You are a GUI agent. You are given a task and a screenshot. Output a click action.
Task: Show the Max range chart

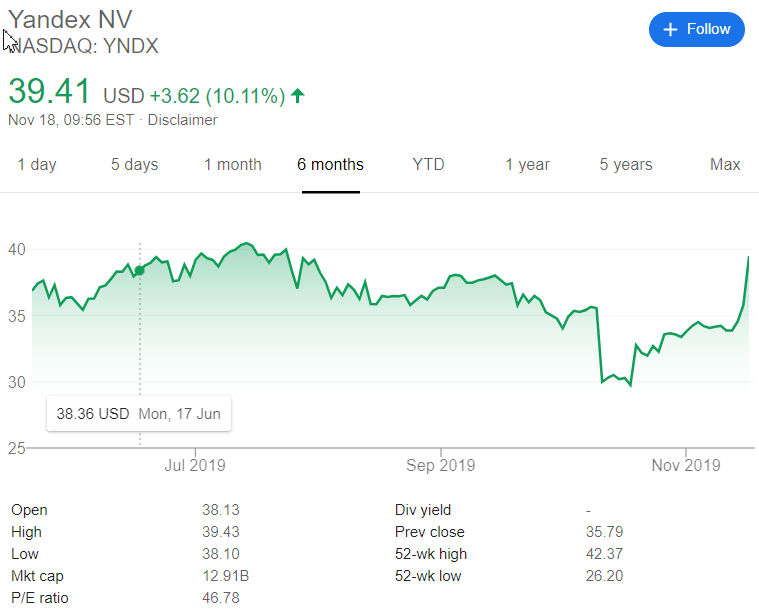pos(725,165)
